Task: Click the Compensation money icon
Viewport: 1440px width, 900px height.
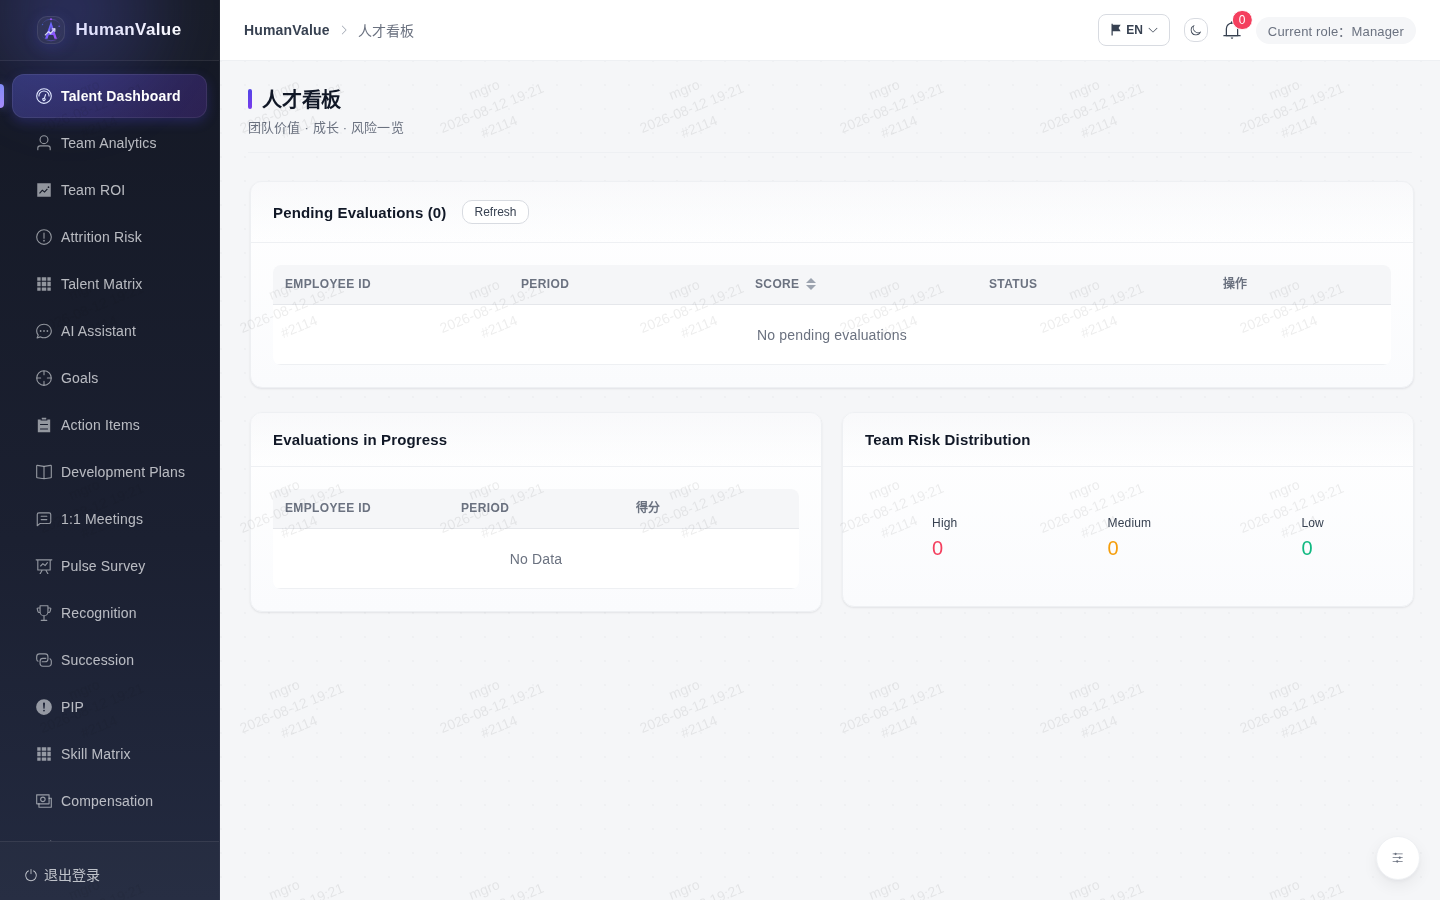Action: (44, 801)
